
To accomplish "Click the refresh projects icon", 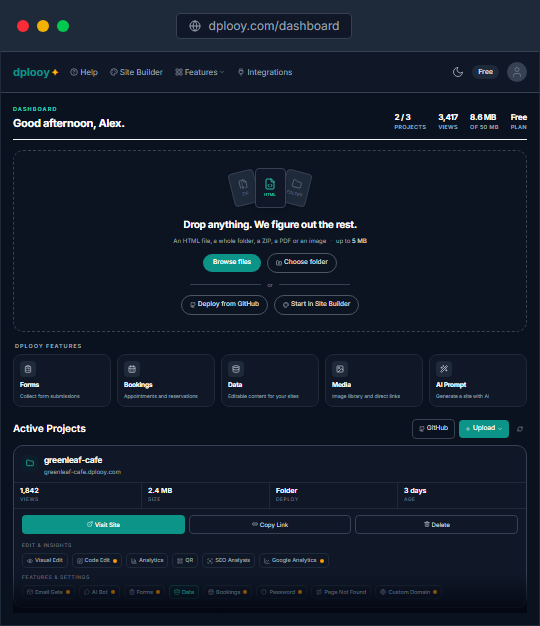I will [x=520, y=429].
